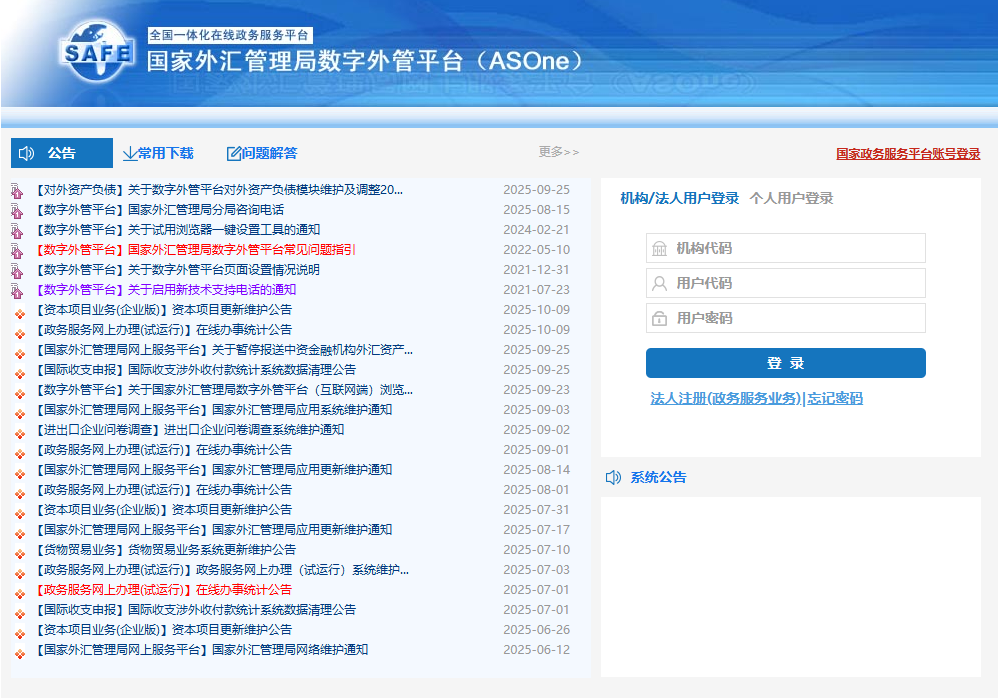
Task: Focus the 用户密码 input field
Action: coord(796,318)
